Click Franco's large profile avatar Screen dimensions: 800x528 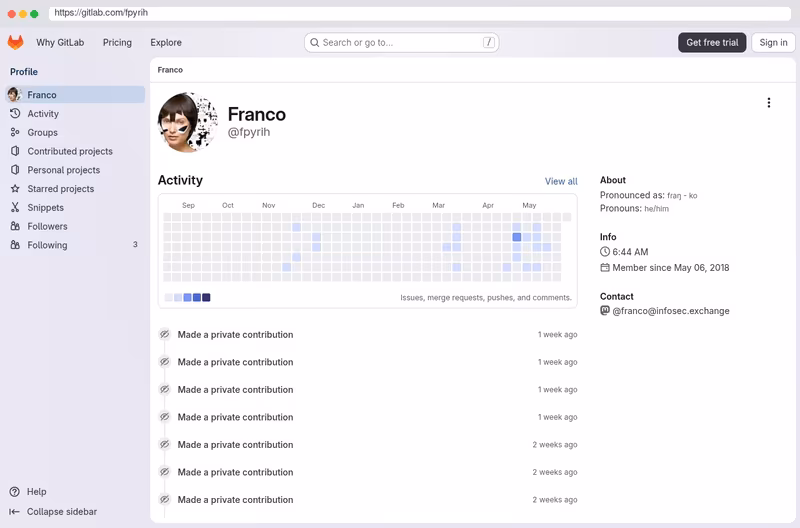click(188, 122)
